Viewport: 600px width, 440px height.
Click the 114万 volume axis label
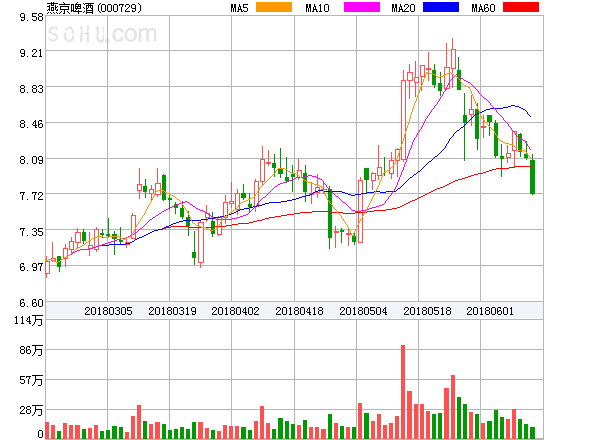[x=29, y=320]
